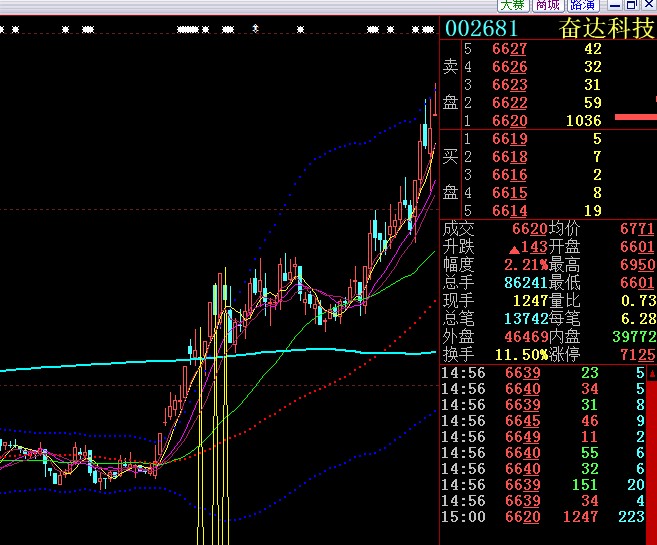Click the 换手 turnover value 11.50%

[x=520, y=355]
